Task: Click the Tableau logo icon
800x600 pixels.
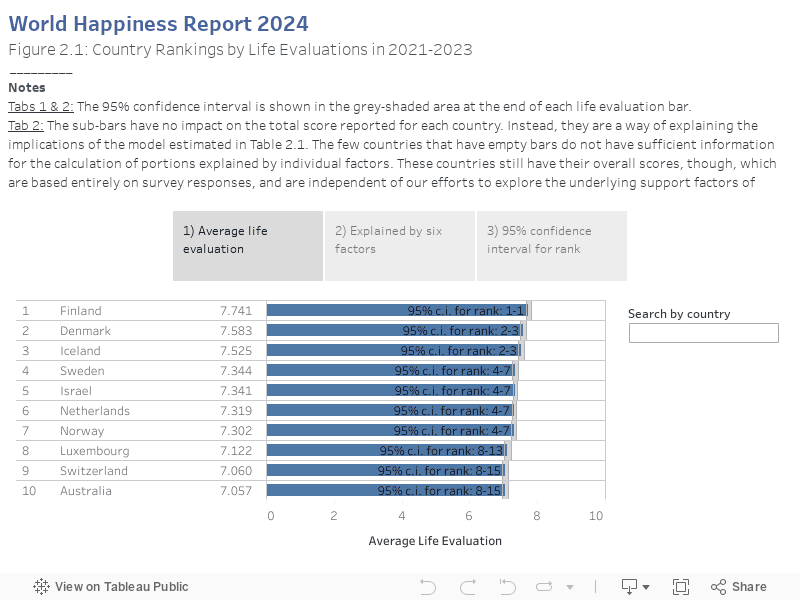Action: point(42,587)
